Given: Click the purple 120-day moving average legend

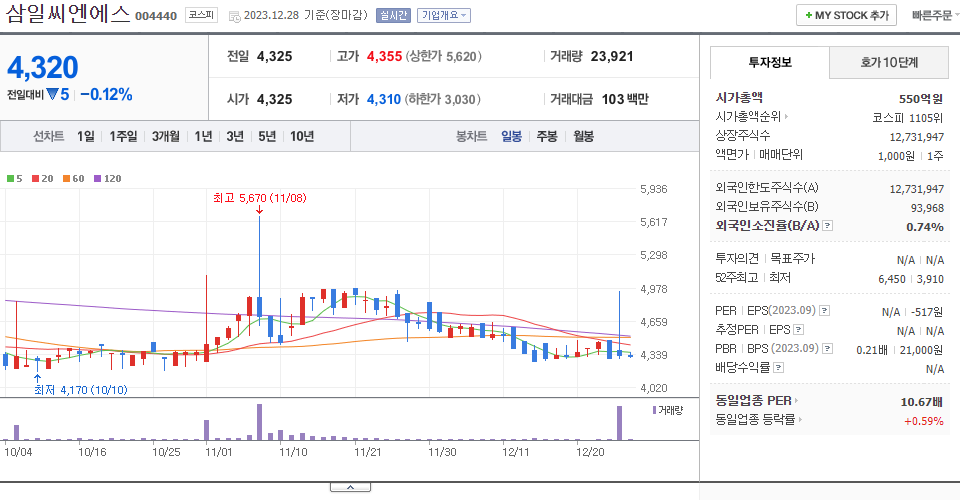Looking at the screenshot, I should (x=108, y=179).
